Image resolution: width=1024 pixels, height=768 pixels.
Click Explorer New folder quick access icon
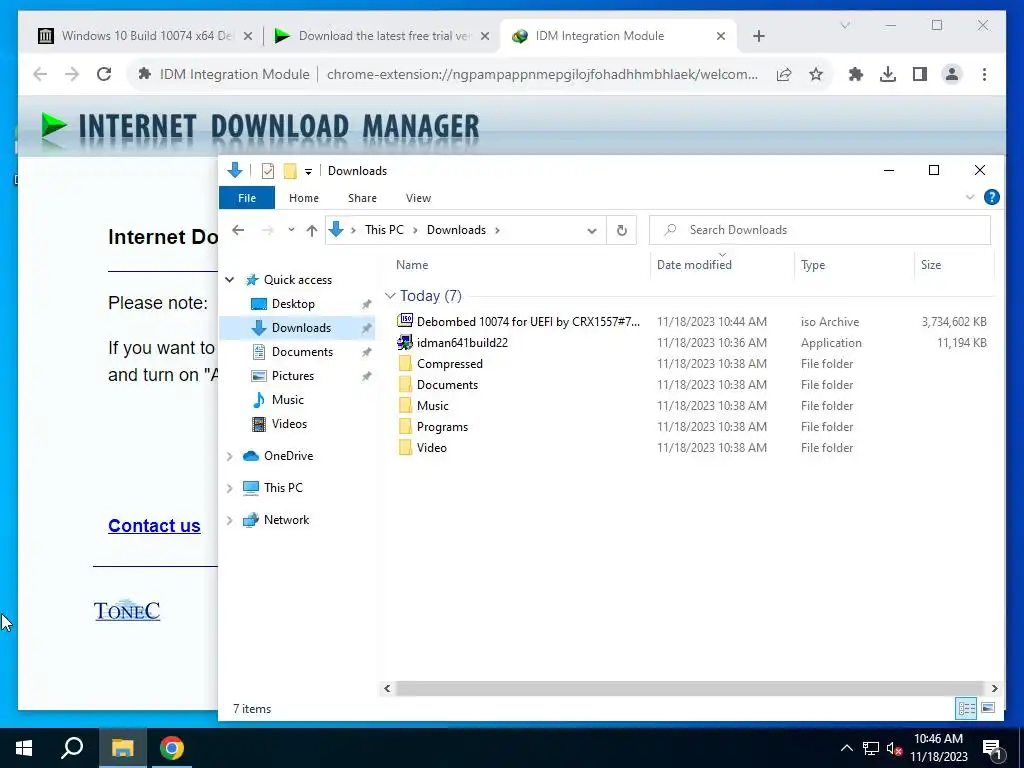290,171
